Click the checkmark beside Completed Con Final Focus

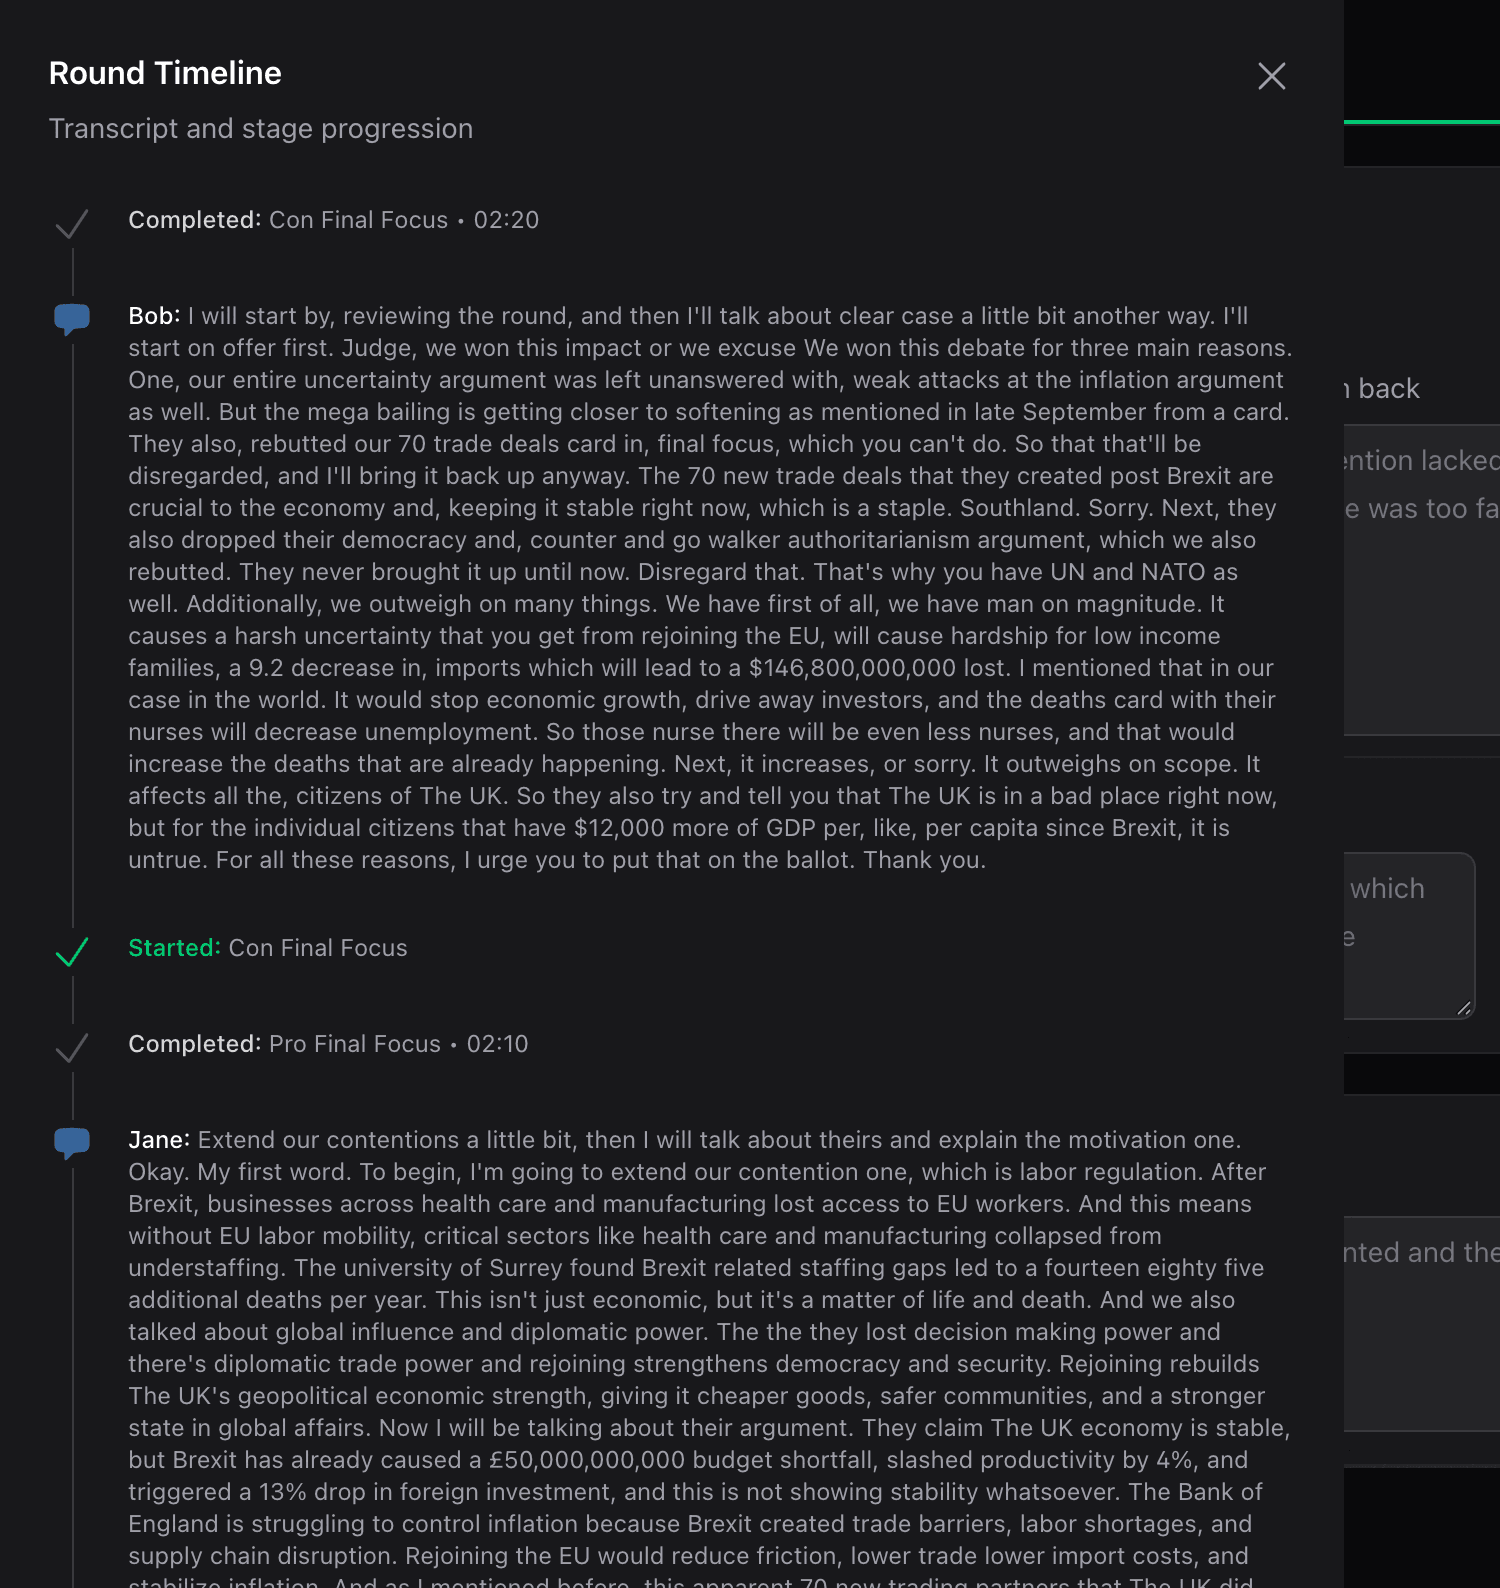[72, 223]
